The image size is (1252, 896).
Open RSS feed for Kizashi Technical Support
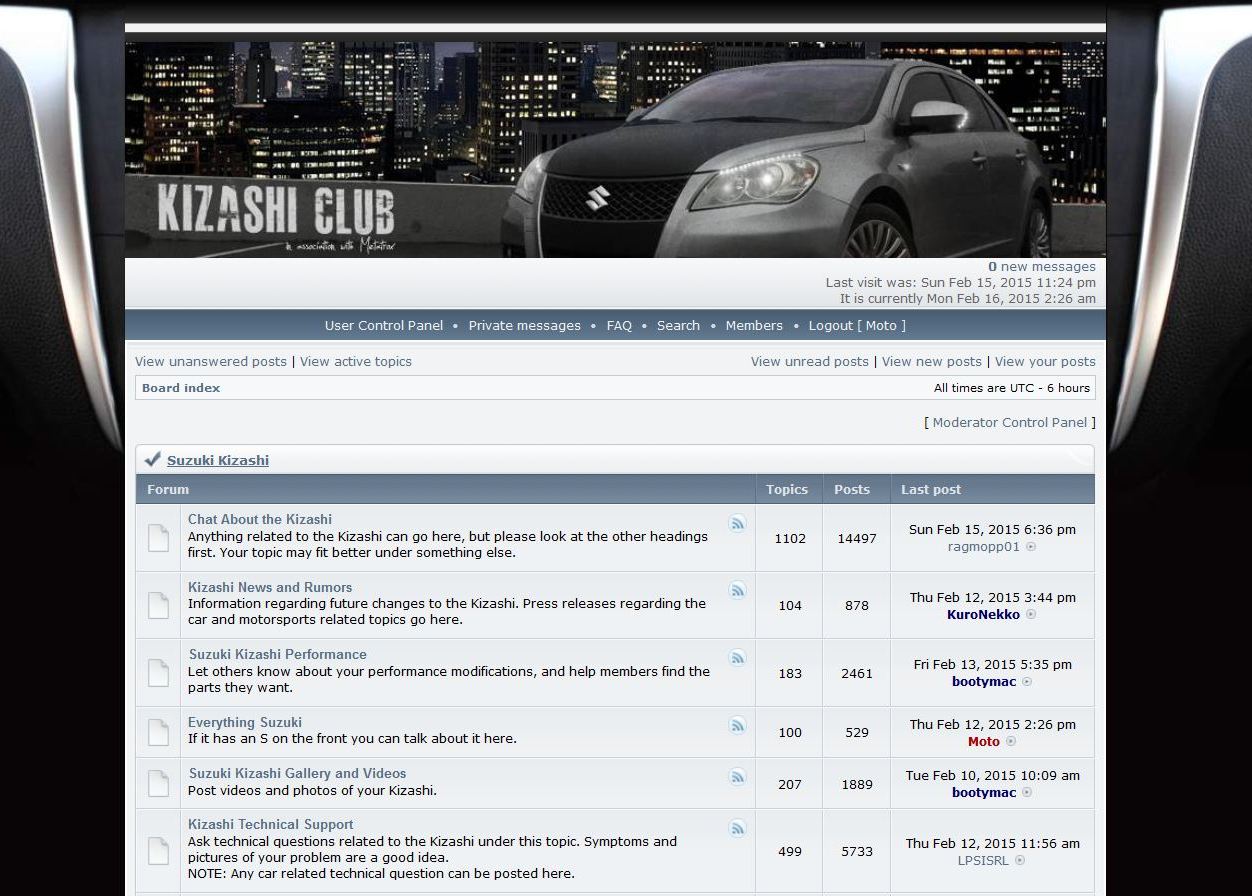coord(737,827)
